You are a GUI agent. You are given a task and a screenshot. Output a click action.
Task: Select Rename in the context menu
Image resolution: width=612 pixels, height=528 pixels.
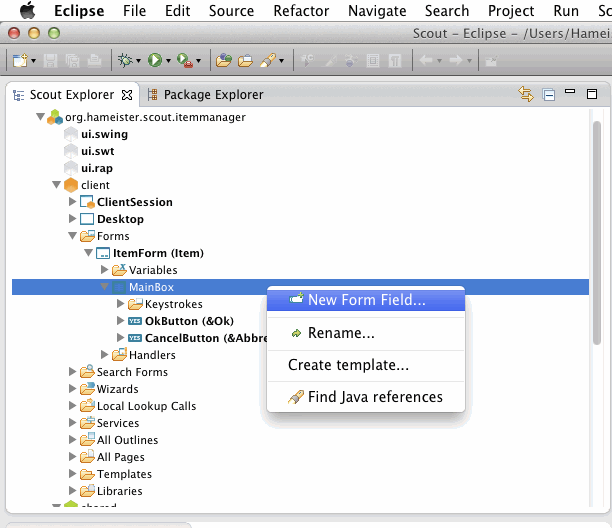click(341, 333)
